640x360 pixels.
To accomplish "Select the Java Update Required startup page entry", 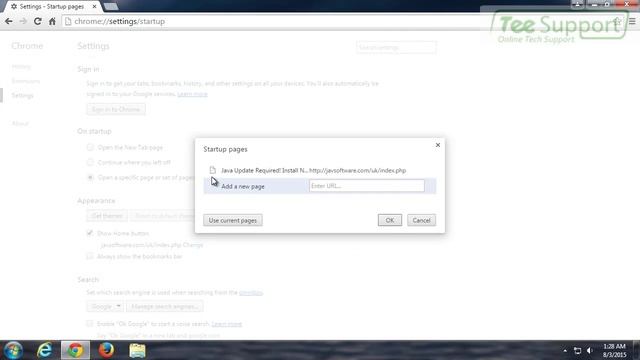I will pyautogui.click(x=320, y=170).
